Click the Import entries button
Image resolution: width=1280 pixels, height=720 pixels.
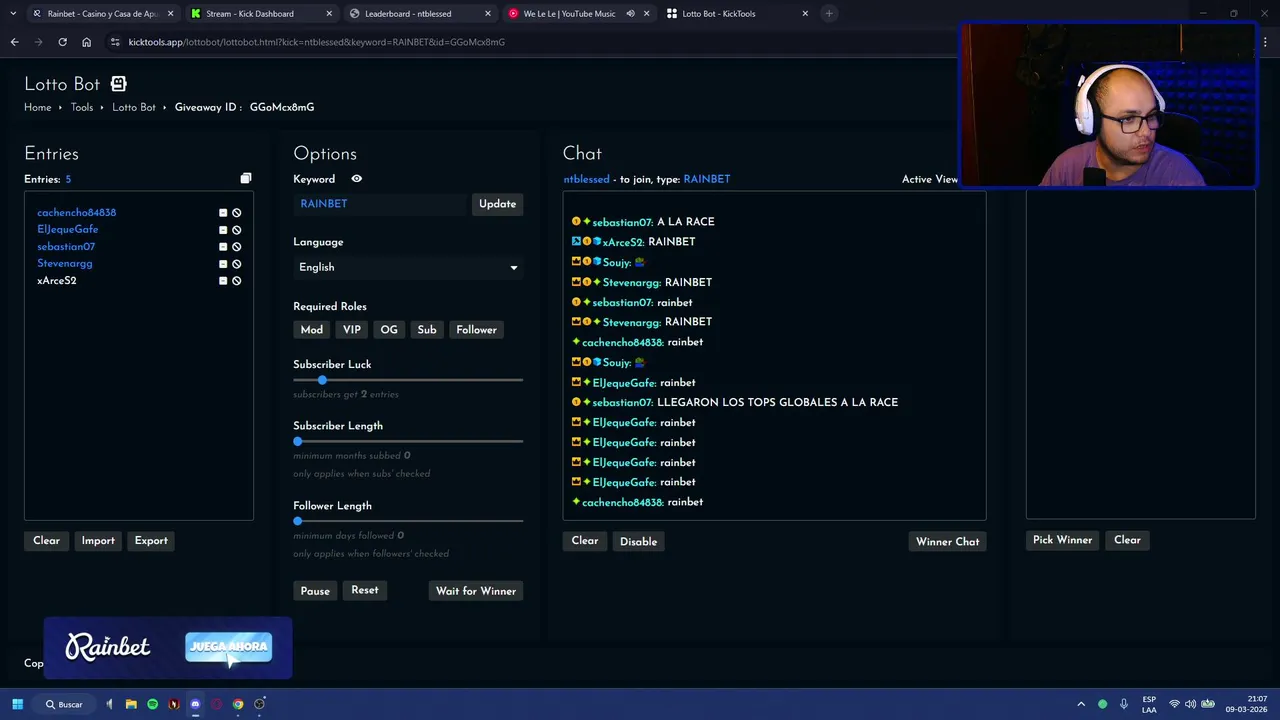pos(98,541)
